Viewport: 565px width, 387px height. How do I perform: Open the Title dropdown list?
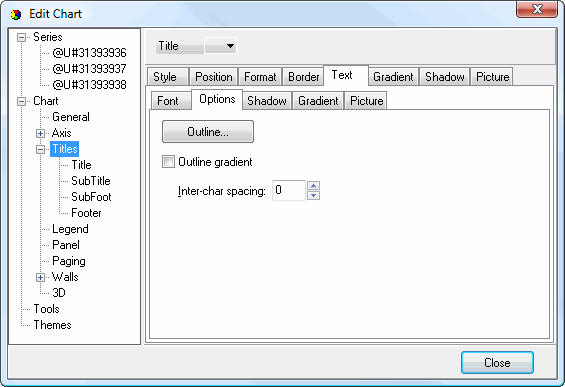click(221, 46)
